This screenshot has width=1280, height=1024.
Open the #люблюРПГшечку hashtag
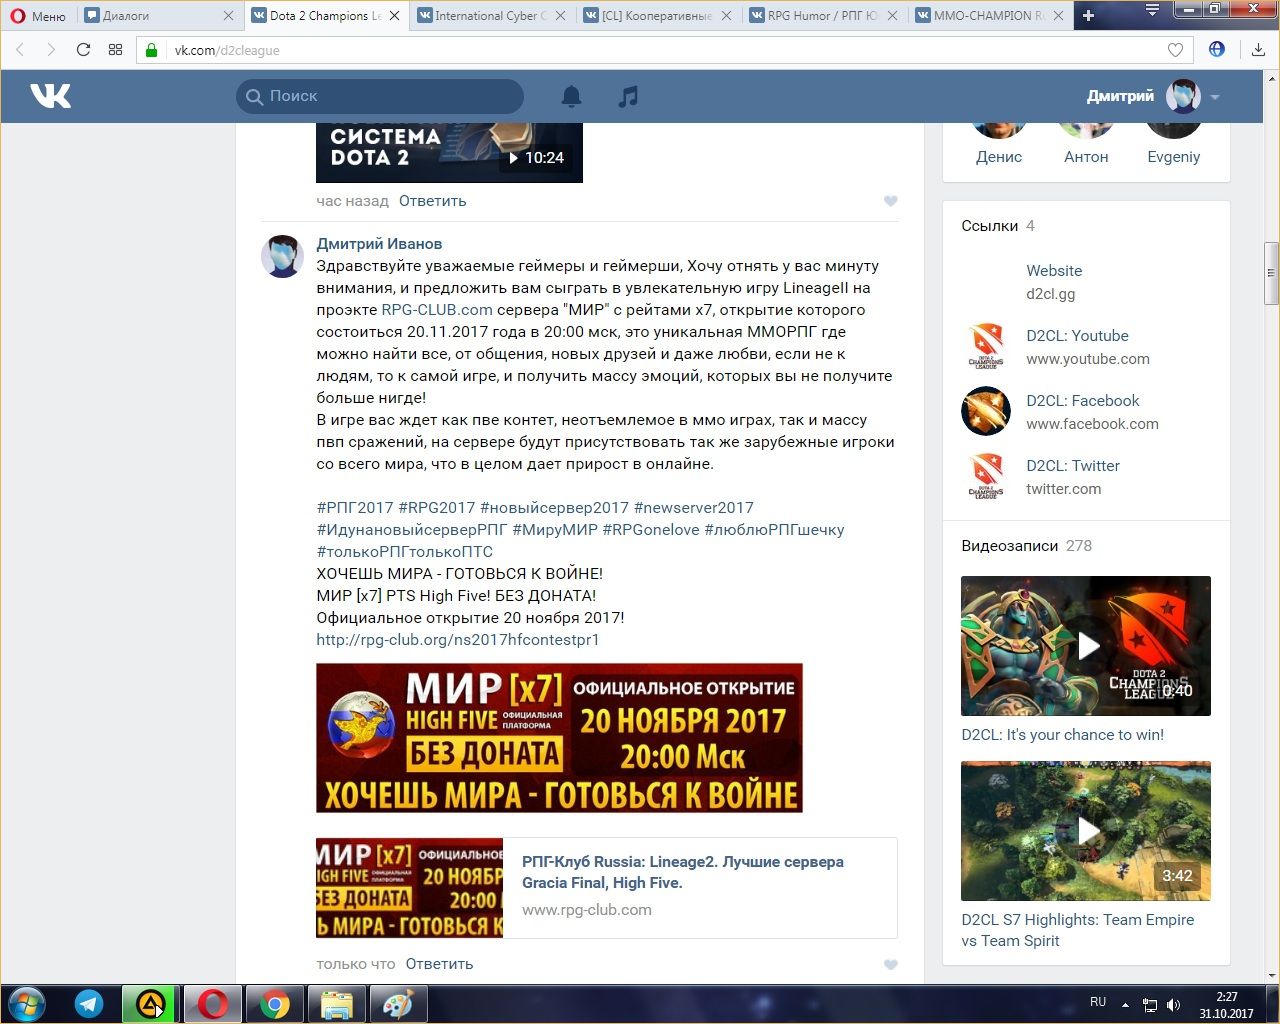(x=774, y=530)
